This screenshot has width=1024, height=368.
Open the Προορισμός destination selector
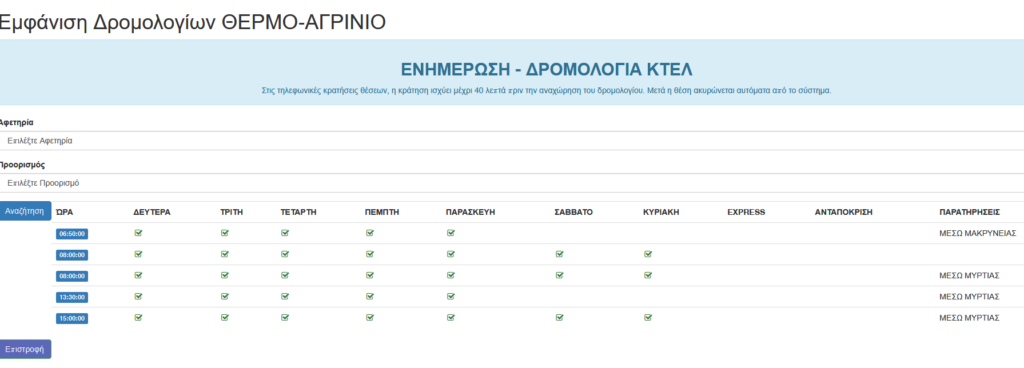click(x=512, y=183)
